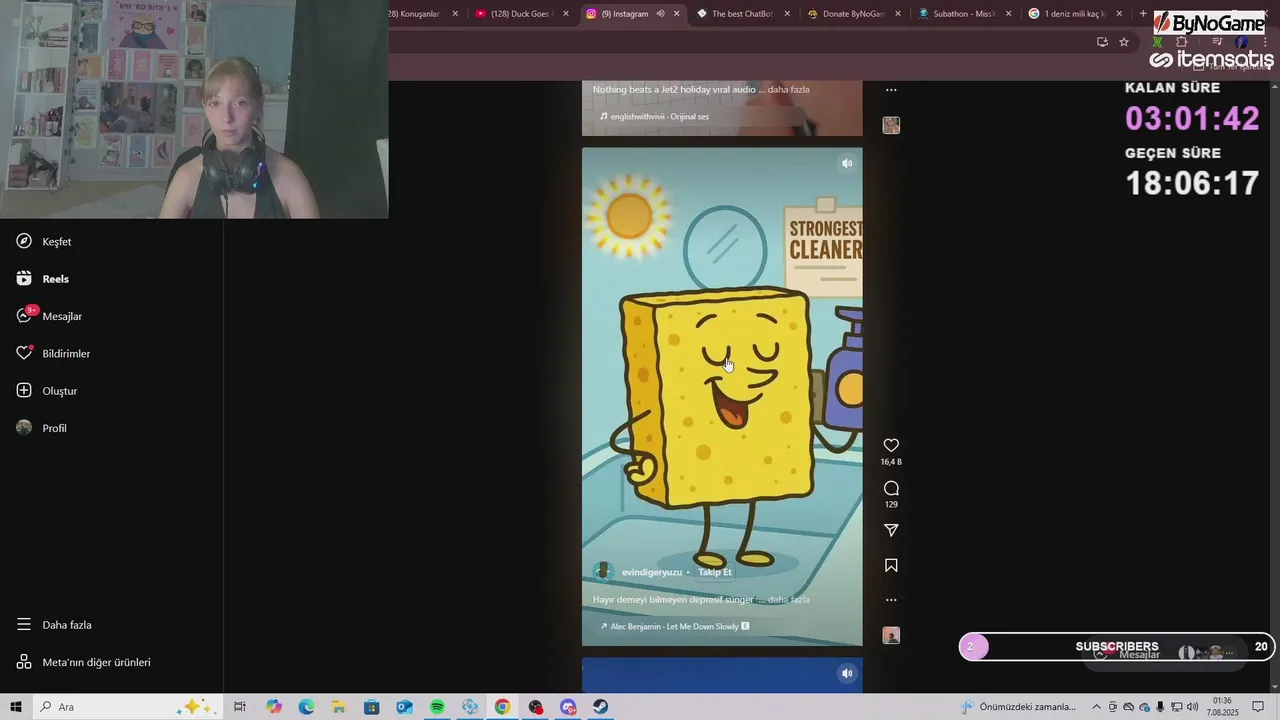Open comments on the sponge reel
Image resolution: width=1280 pixels, height=720 pixels.
891,488
